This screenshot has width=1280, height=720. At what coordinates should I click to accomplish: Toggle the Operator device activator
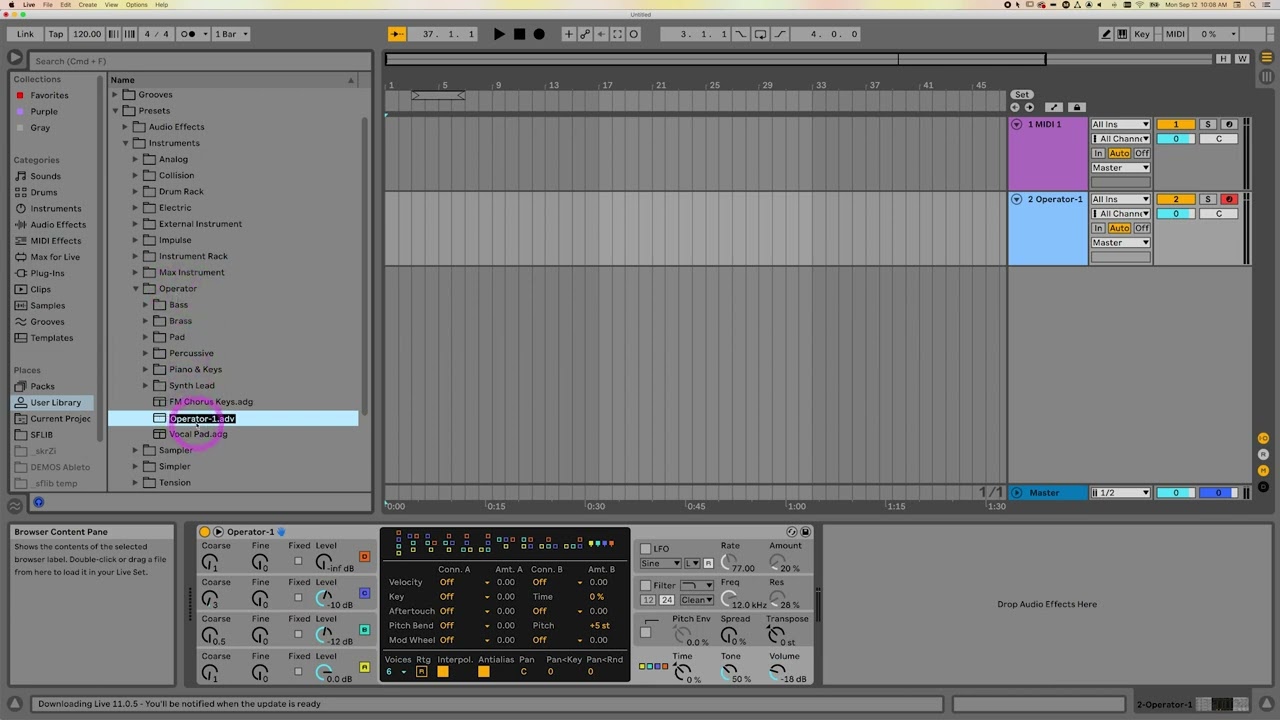205,532
